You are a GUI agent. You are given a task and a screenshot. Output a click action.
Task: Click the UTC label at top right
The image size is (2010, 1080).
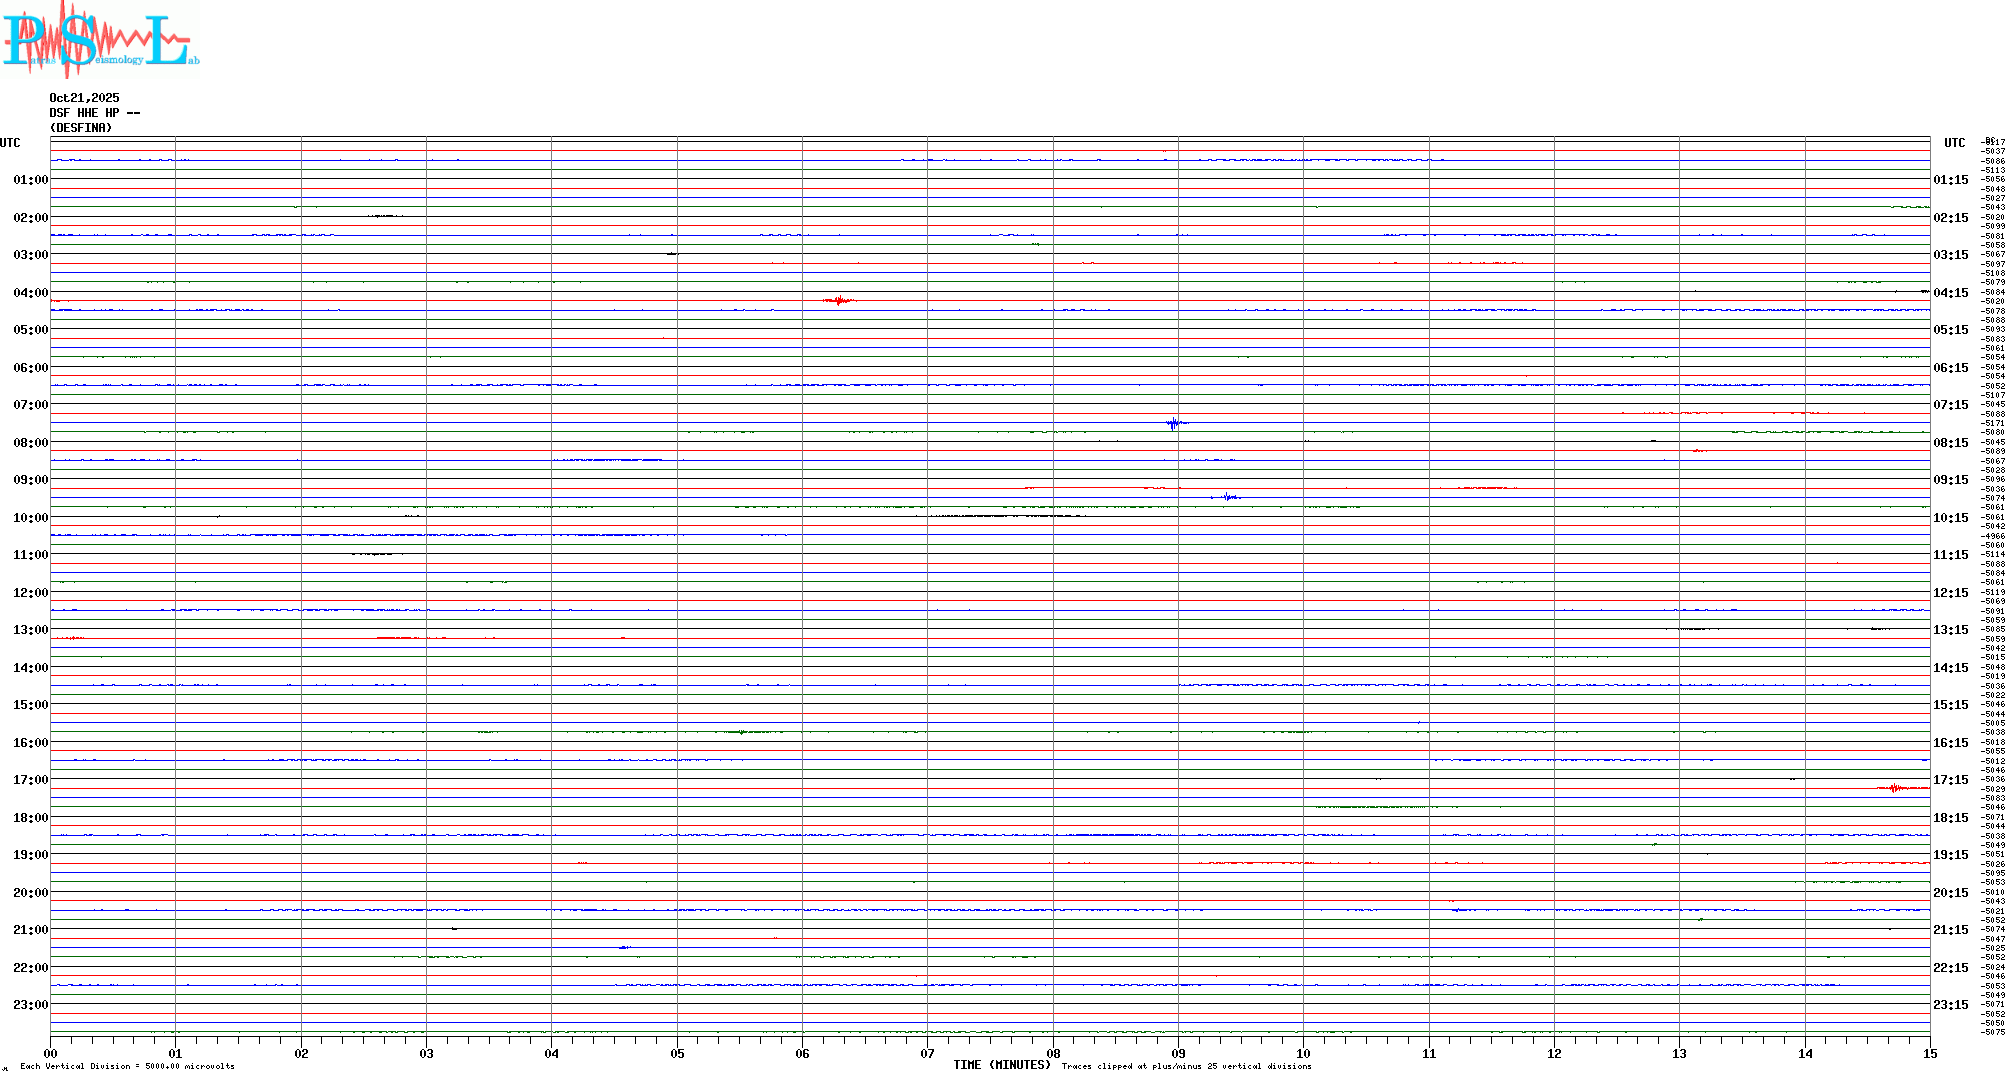[x=1954, y=143]
